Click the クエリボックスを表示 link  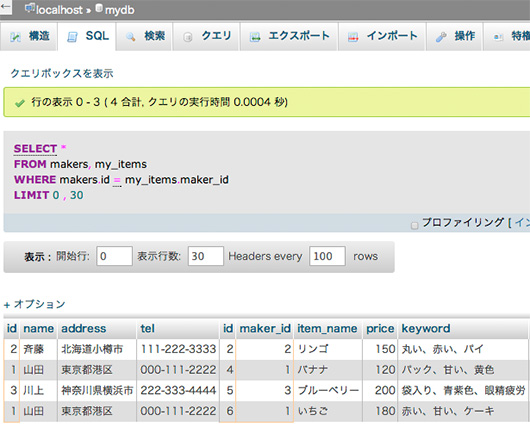coord(62,73)
